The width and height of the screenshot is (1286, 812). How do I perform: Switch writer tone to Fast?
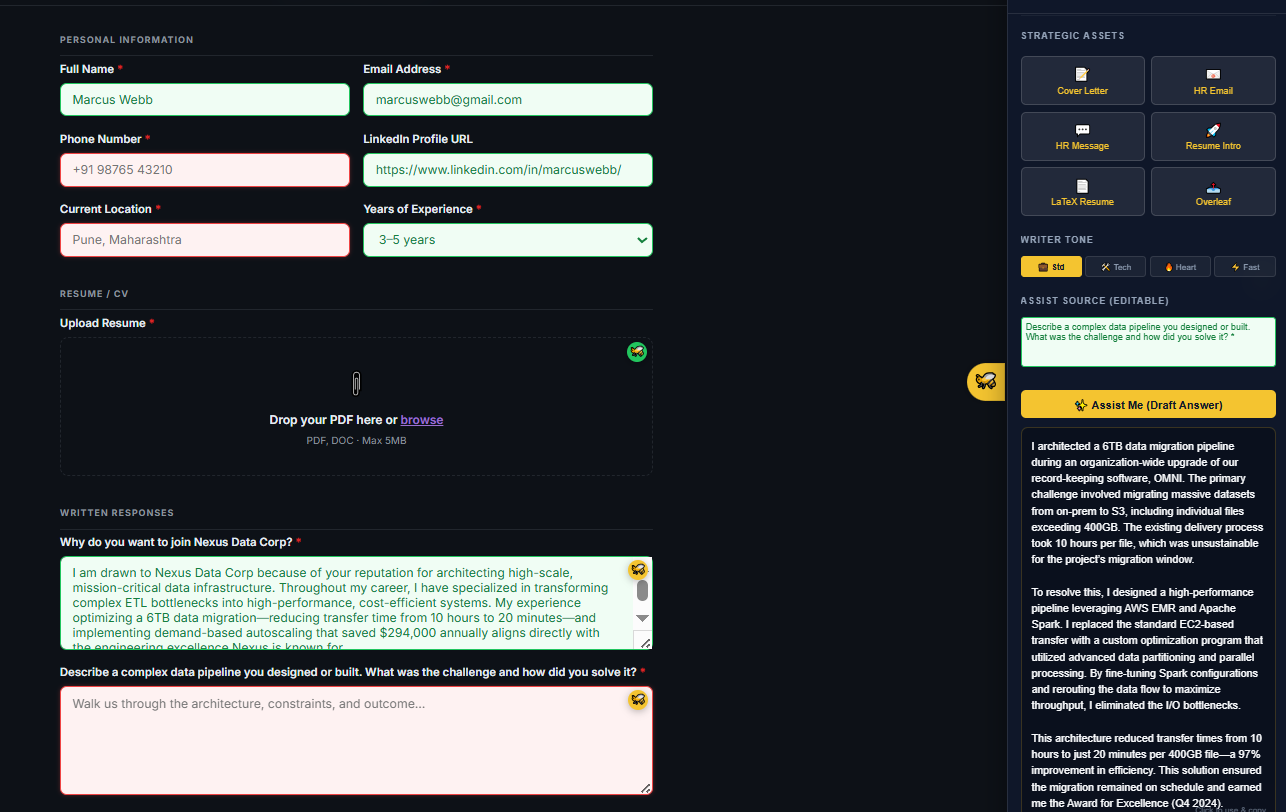pyautogui.click(x=1244, y=267)
